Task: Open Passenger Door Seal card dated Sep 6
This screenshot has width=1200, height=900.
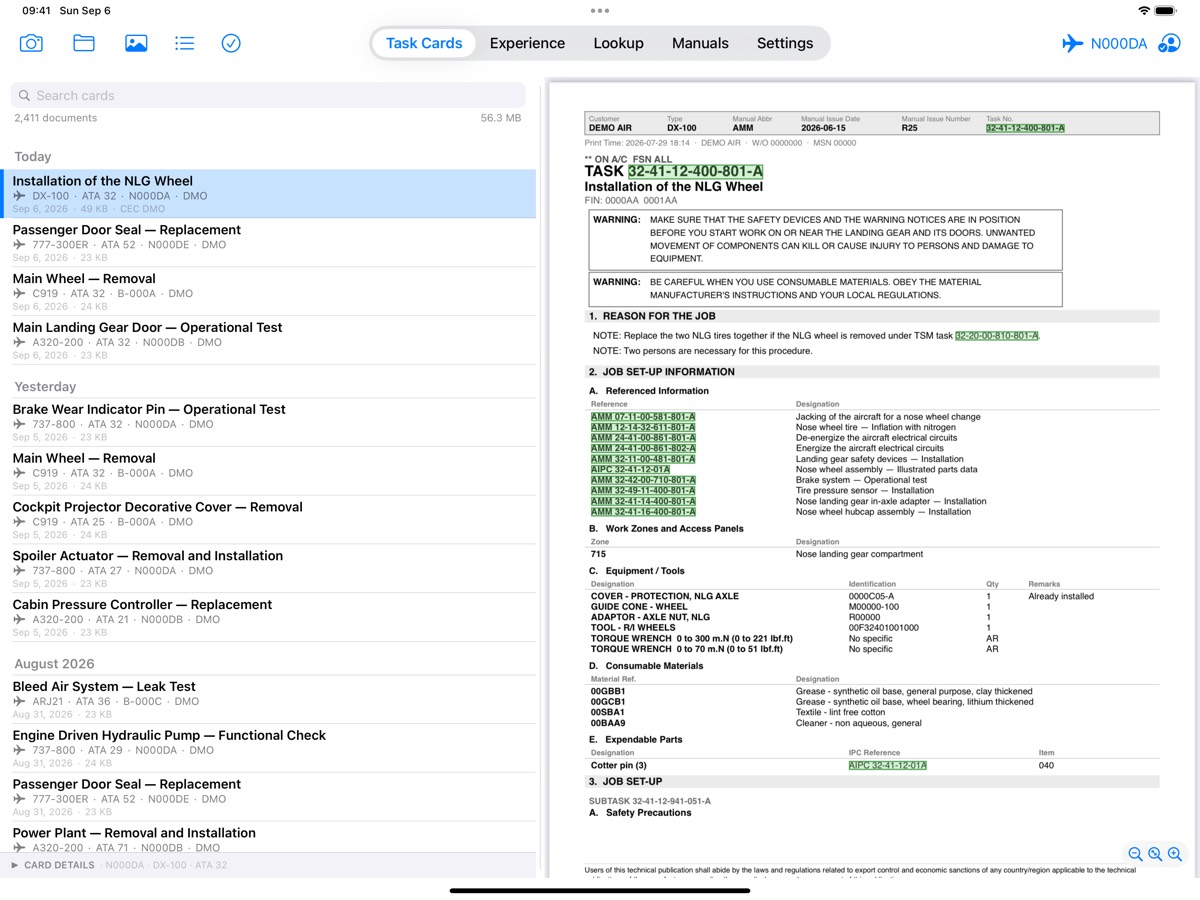Action: click(268, 243)
